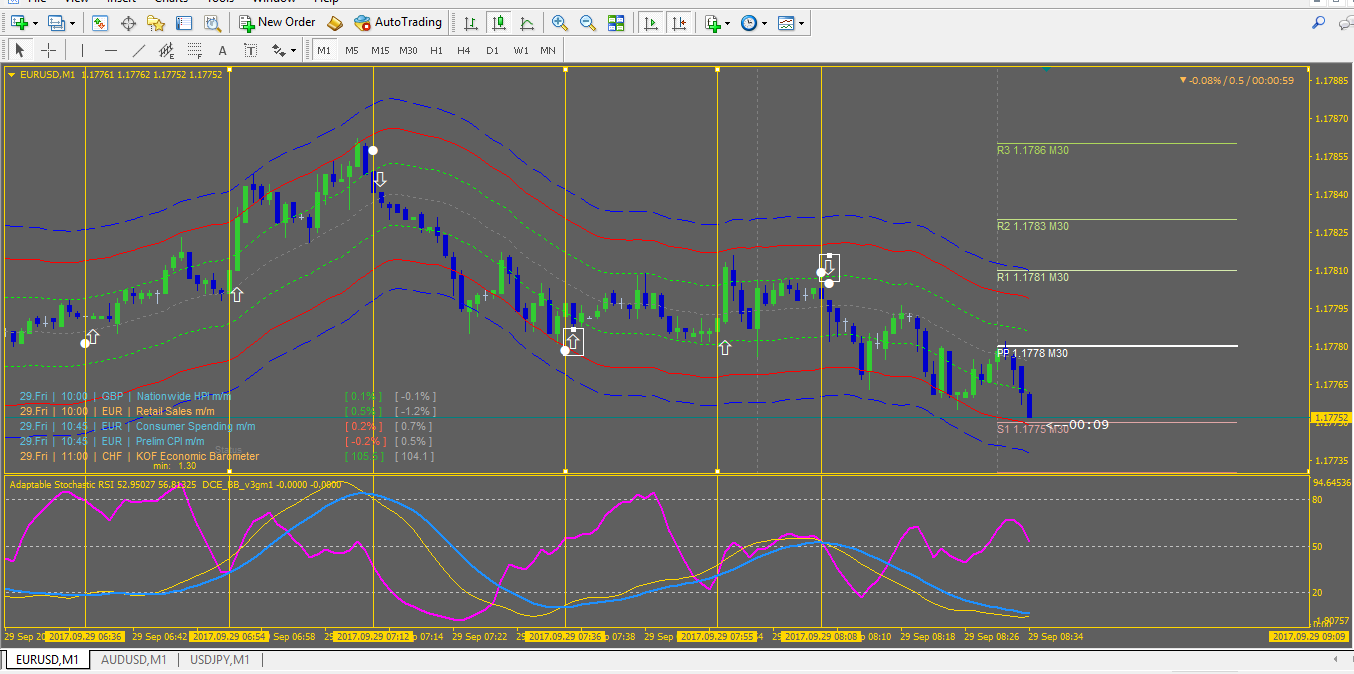Select the Fibonacci retracement tool
Image resolution: width=1354 pixels, height=674 pixels.
[x=195, y=50]
